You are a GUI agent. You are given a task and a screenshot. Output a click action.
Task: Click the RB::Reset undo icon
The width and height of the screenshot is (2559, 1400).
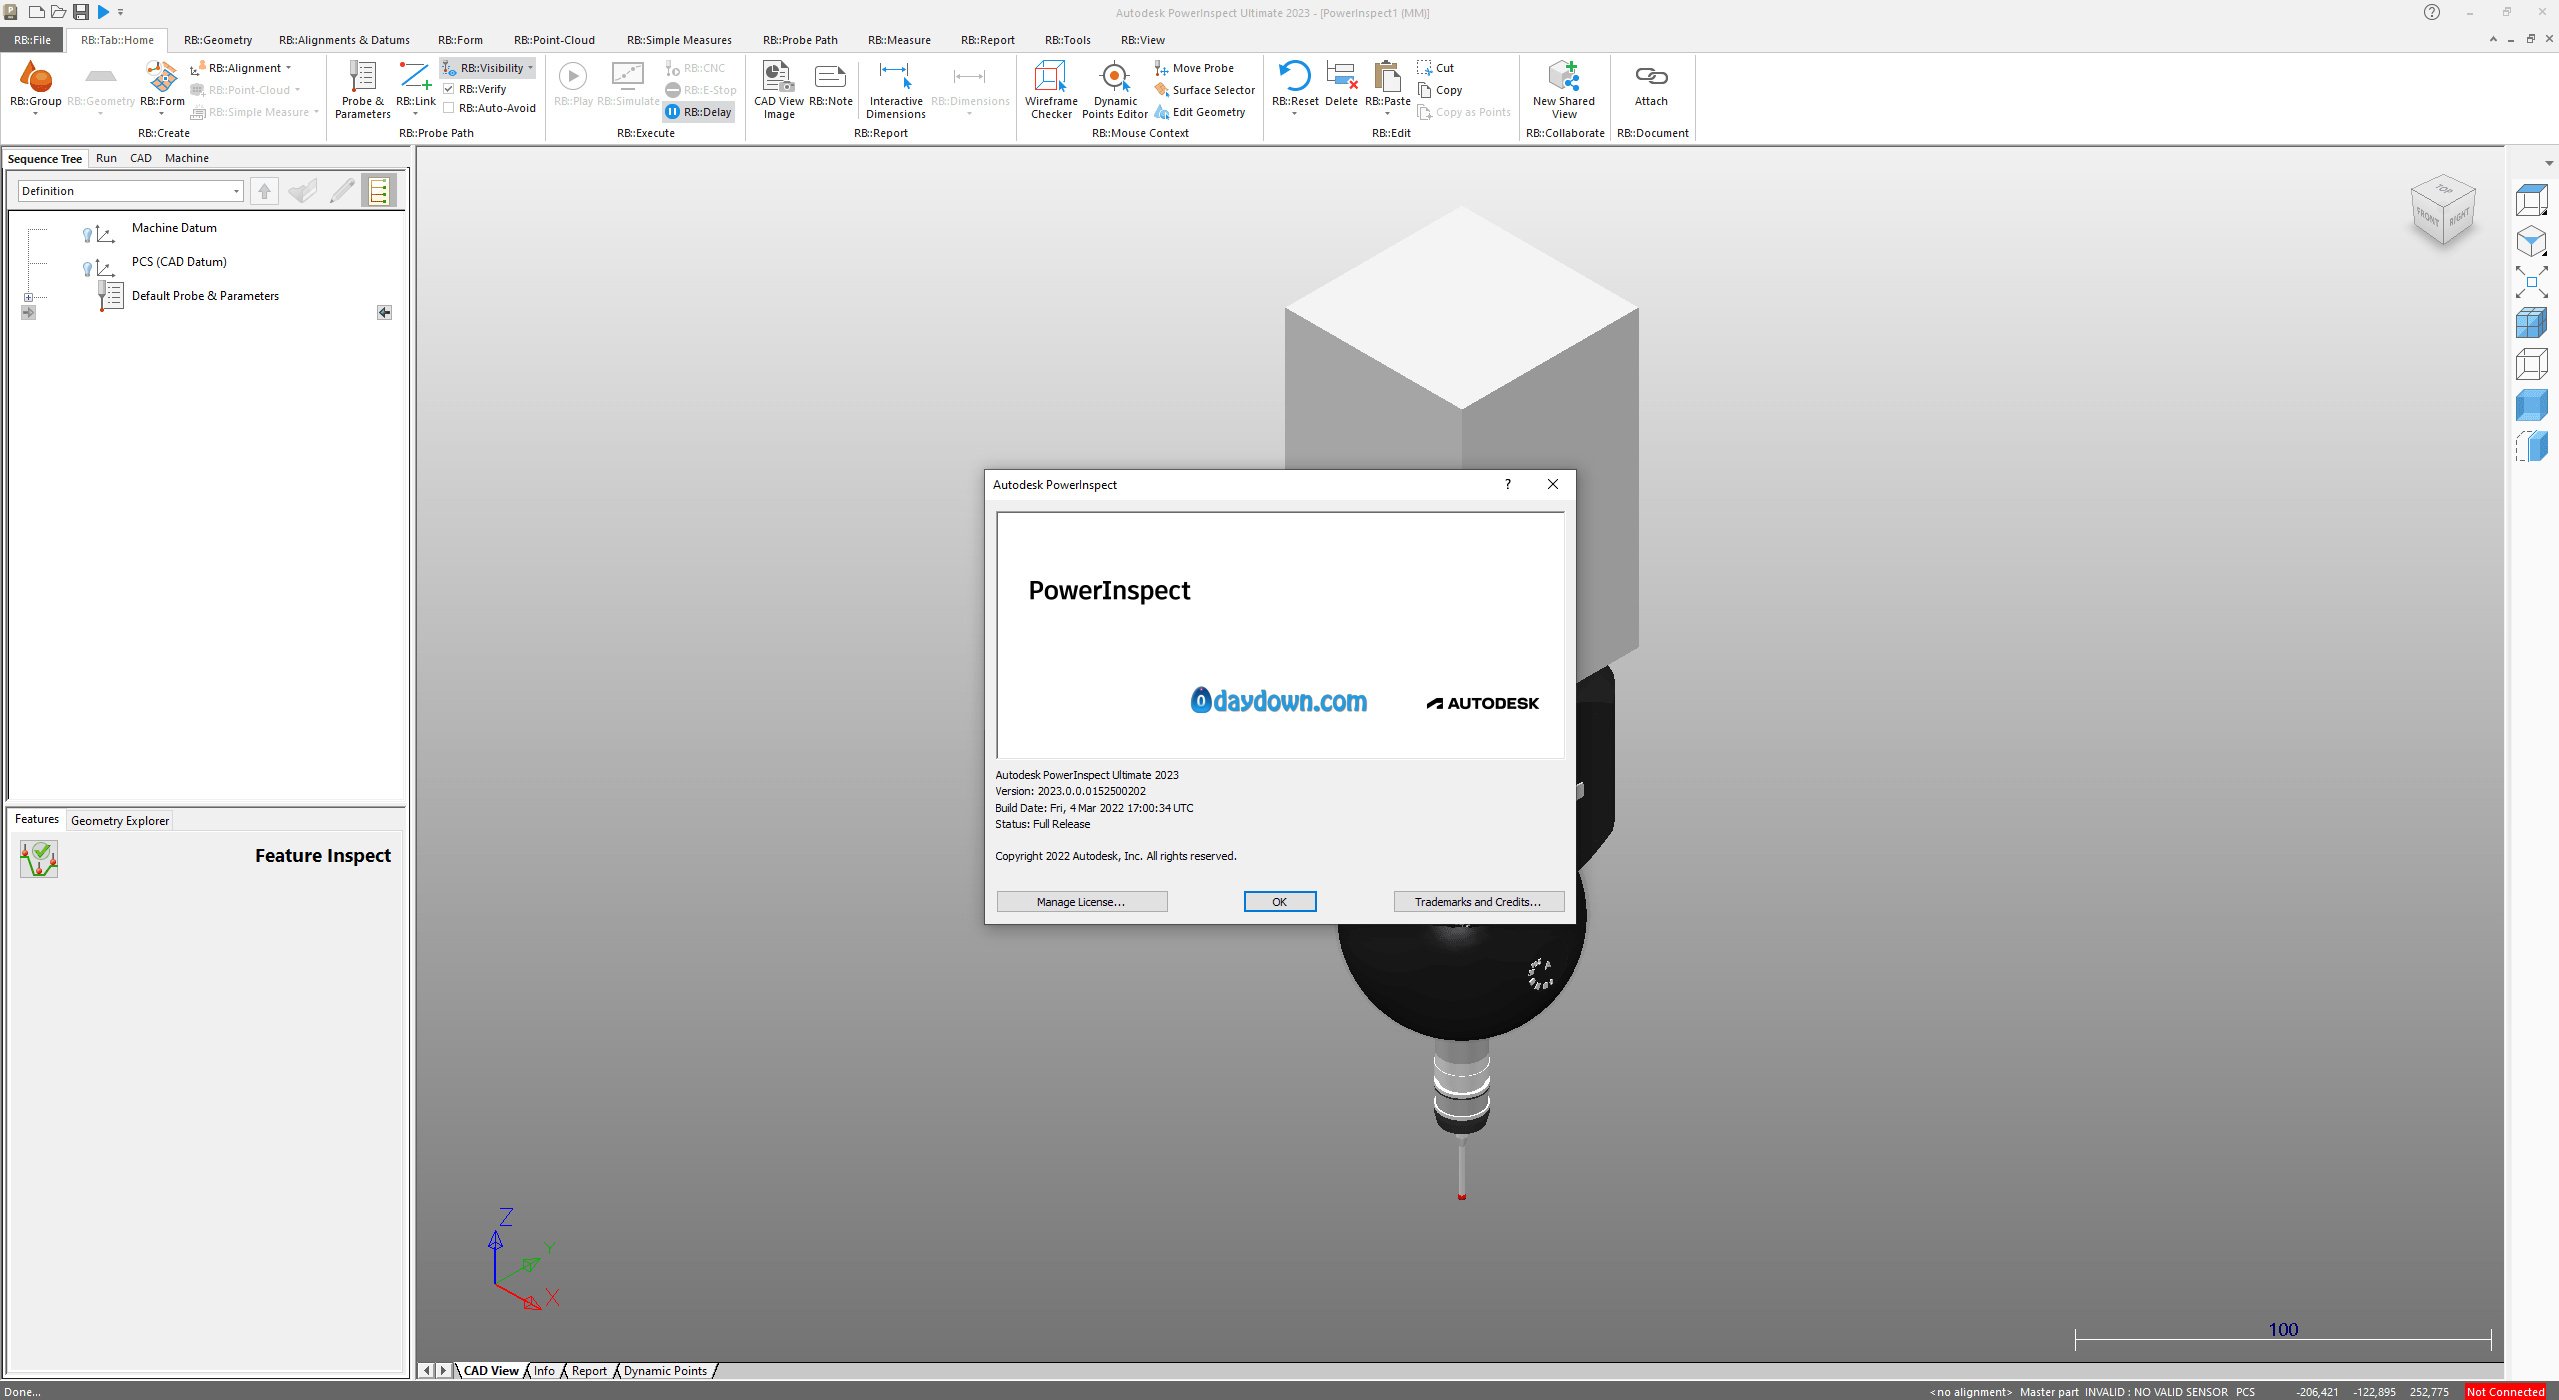pos(1294,76)
